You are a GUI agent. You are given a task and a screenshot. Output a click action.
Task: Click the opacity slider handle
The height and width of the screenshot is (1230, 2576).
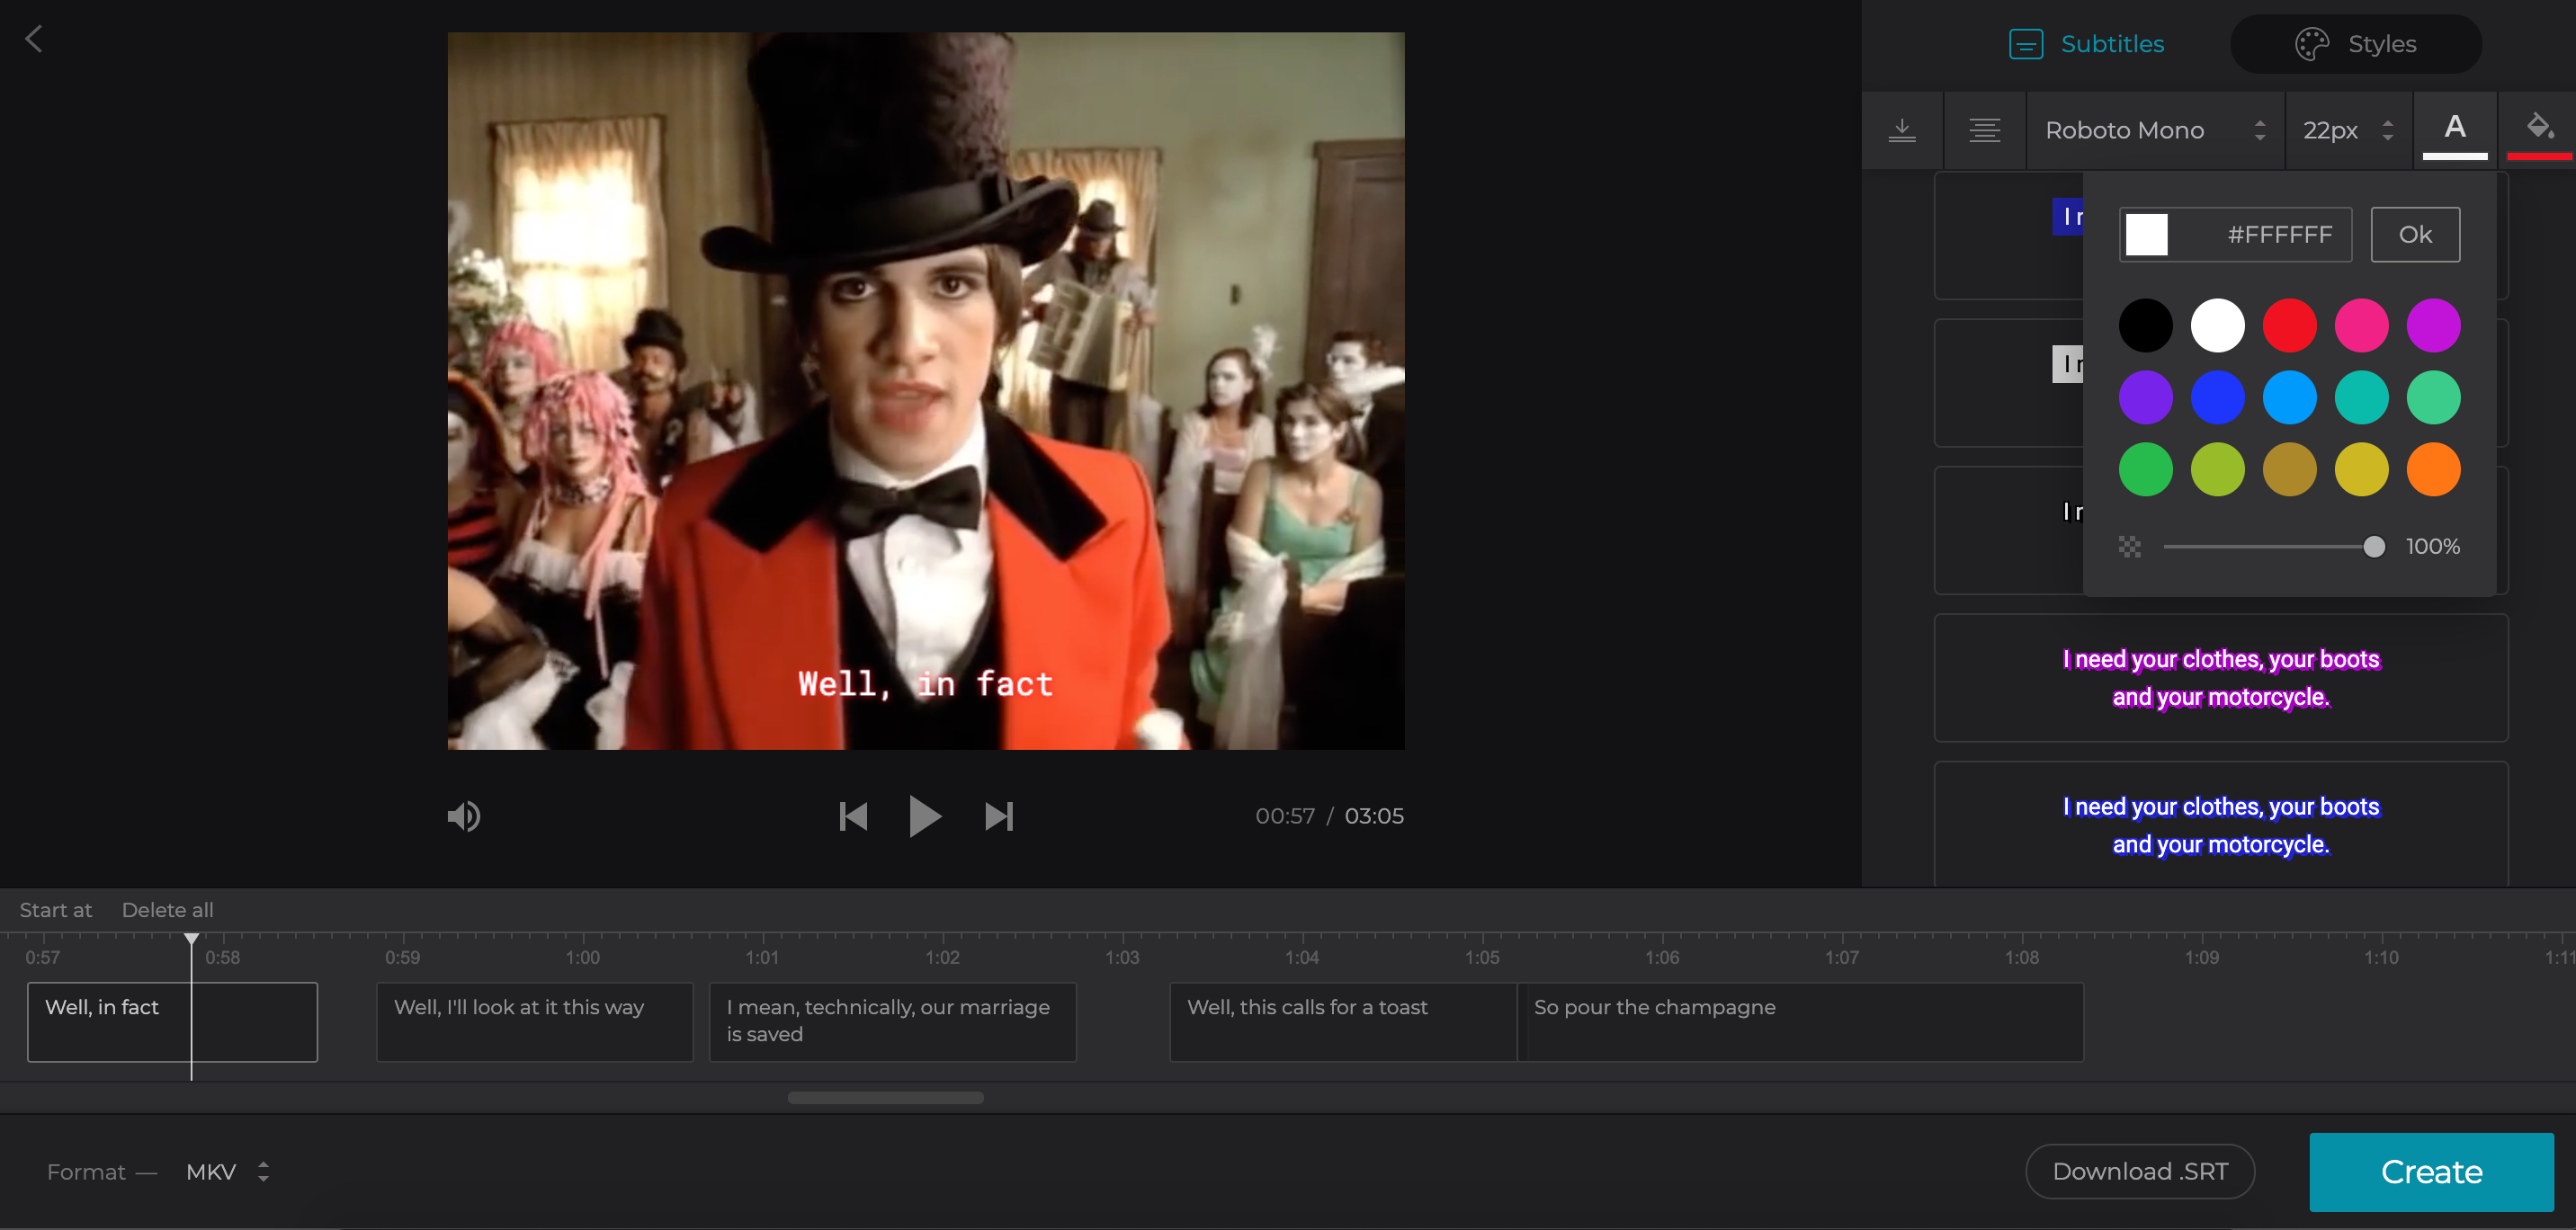[2374, 546]
